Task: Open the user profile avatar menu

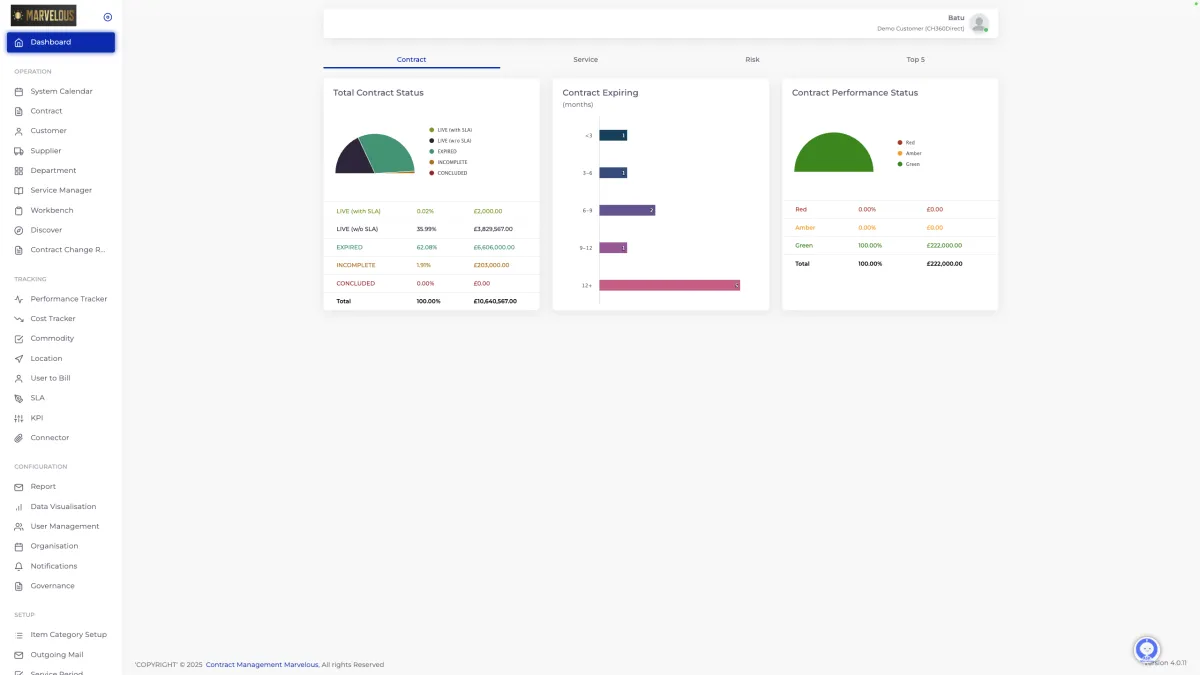Action: (979, 23)
